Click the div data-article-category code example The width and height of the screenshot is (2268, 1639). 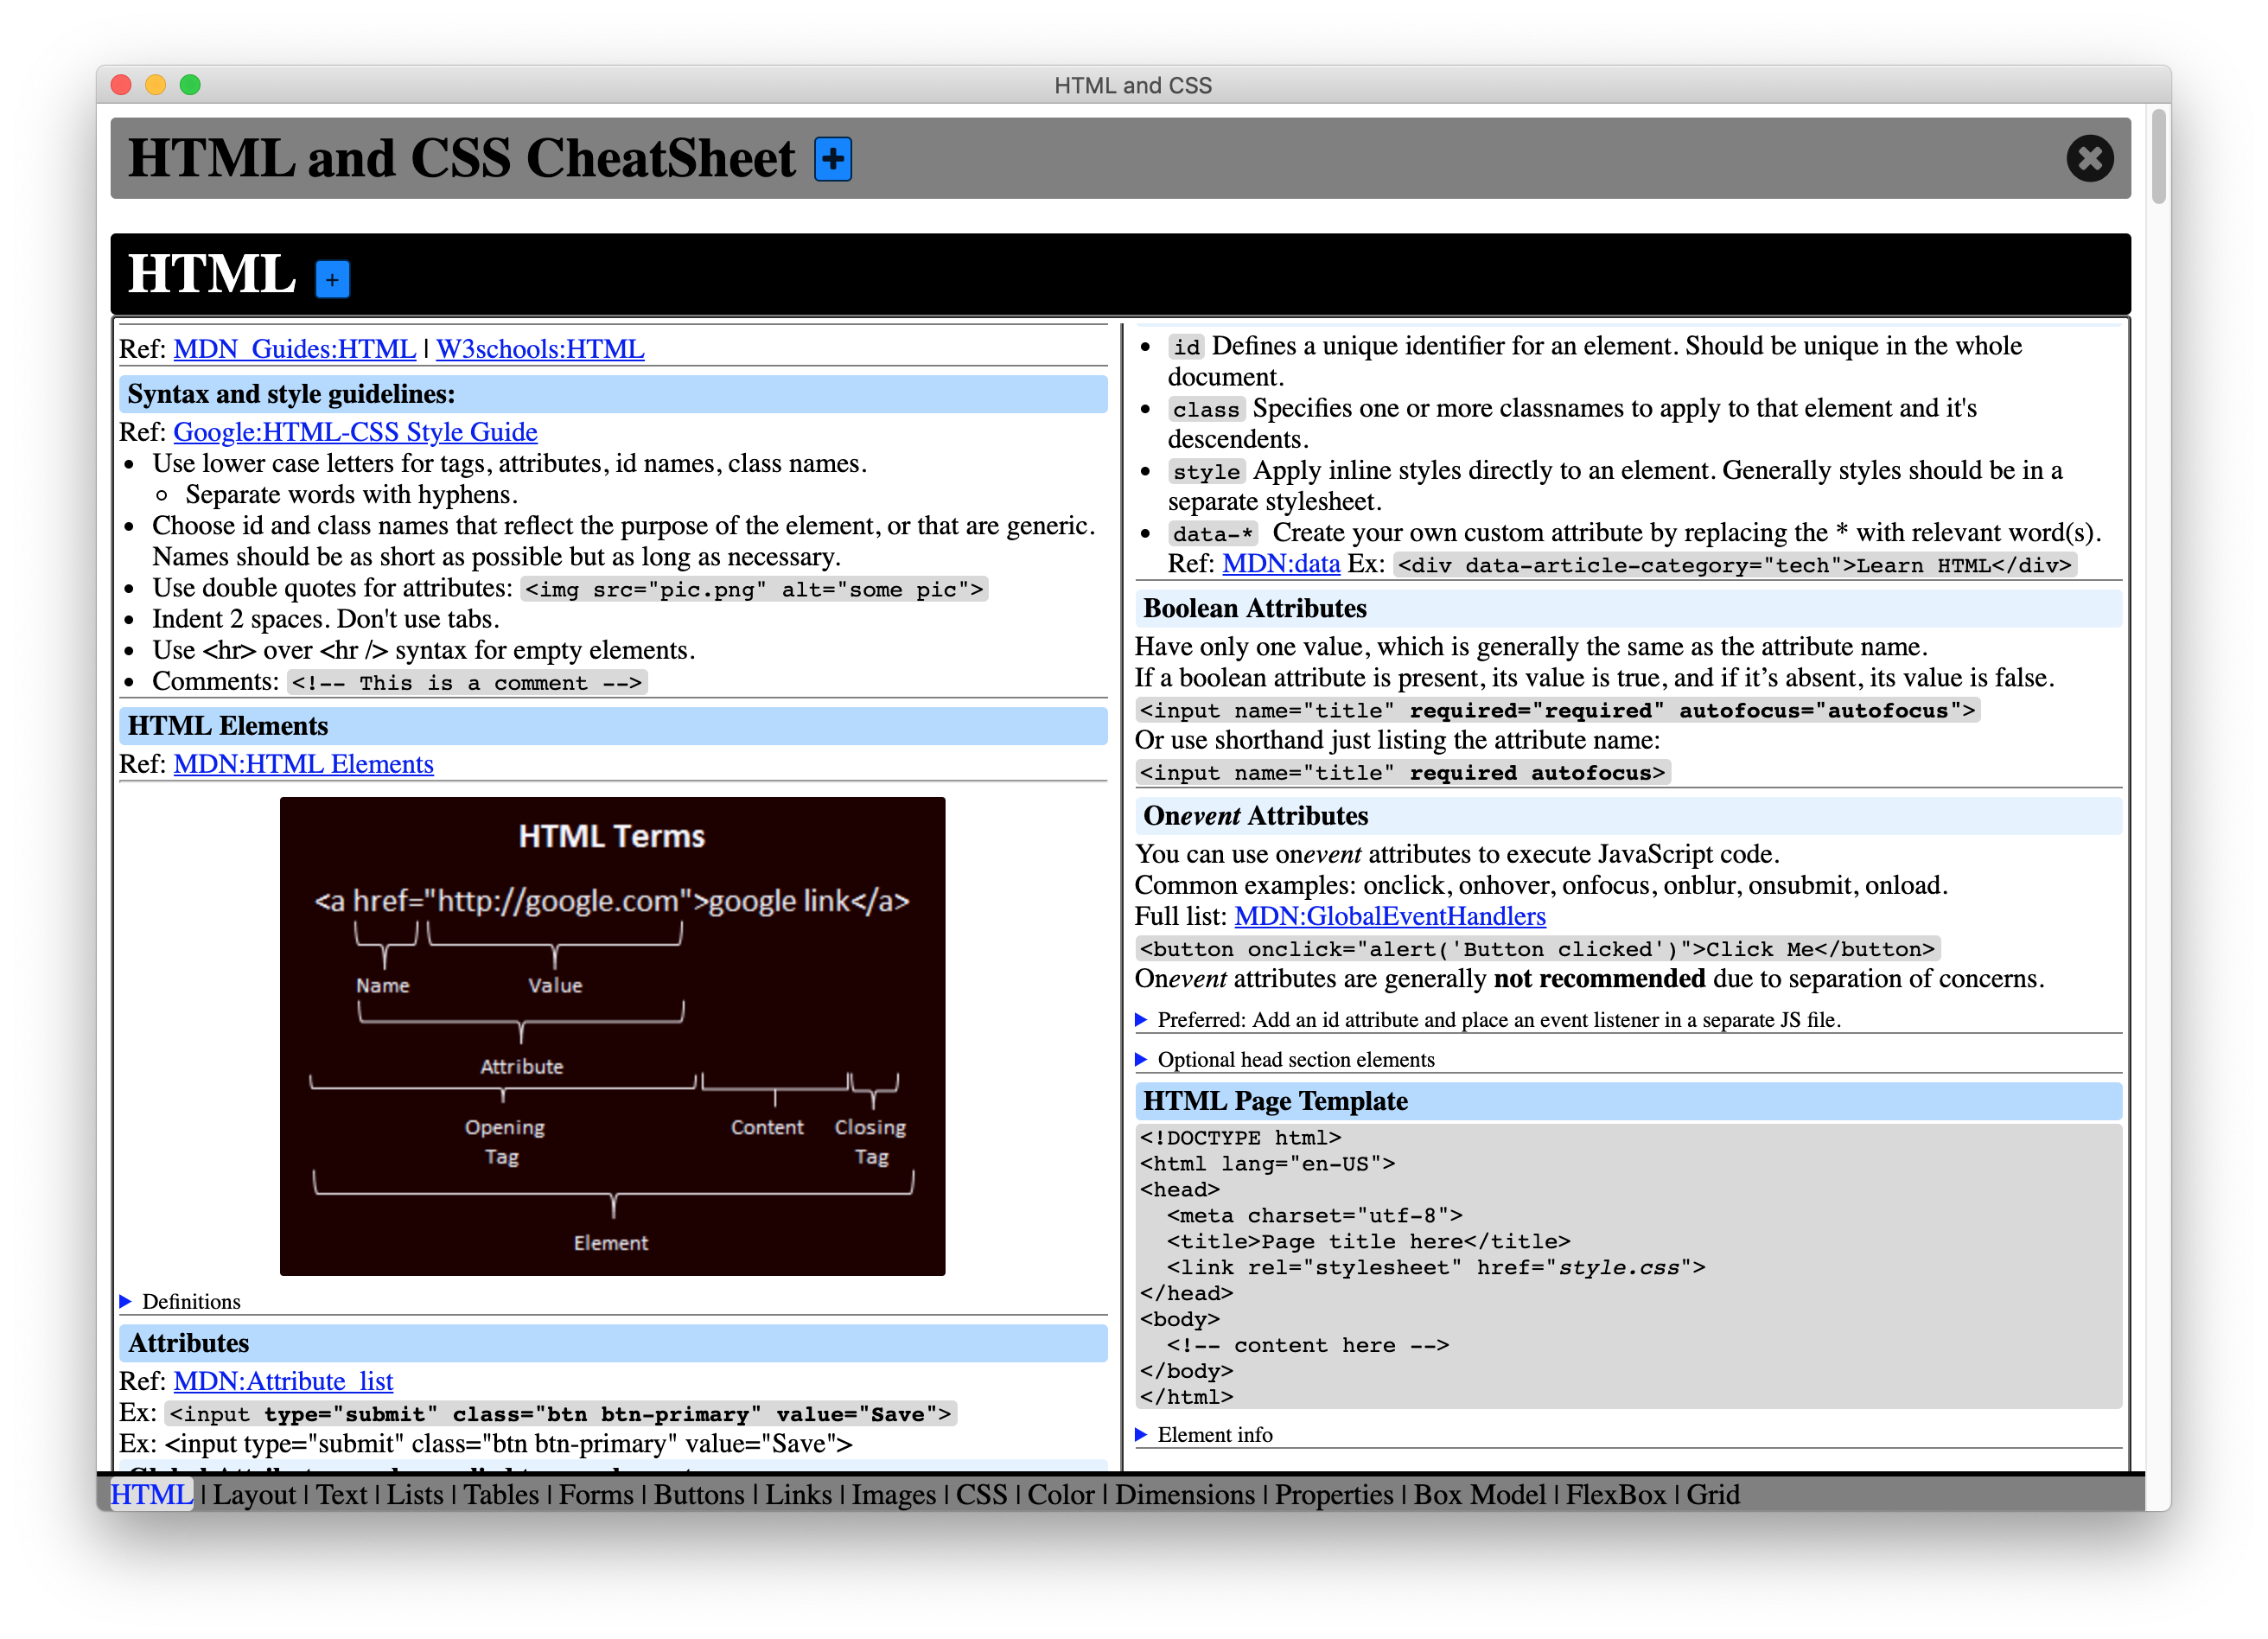pos(1734,565)
